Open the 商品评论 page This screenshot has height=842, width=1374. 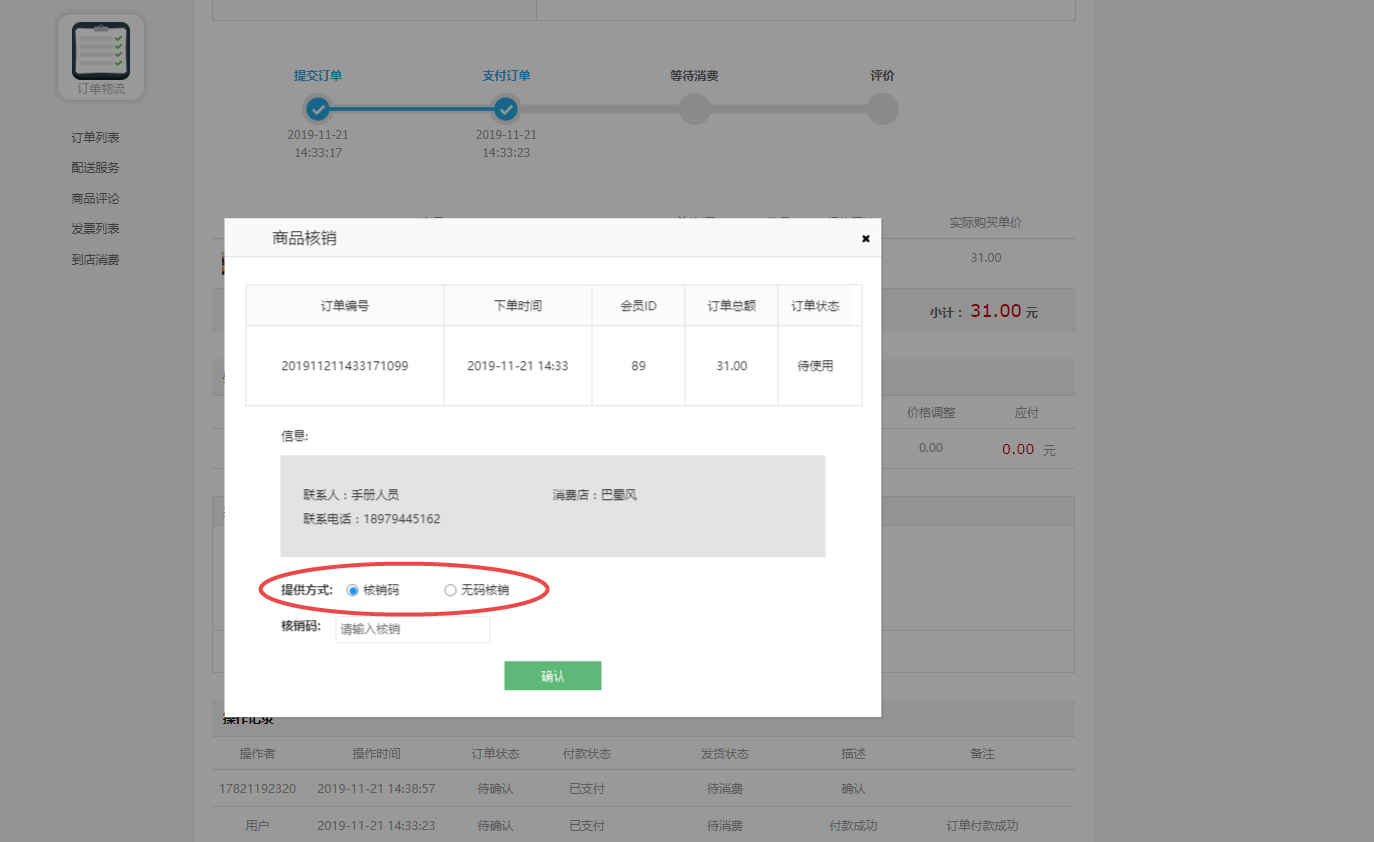tap(94, 198)
